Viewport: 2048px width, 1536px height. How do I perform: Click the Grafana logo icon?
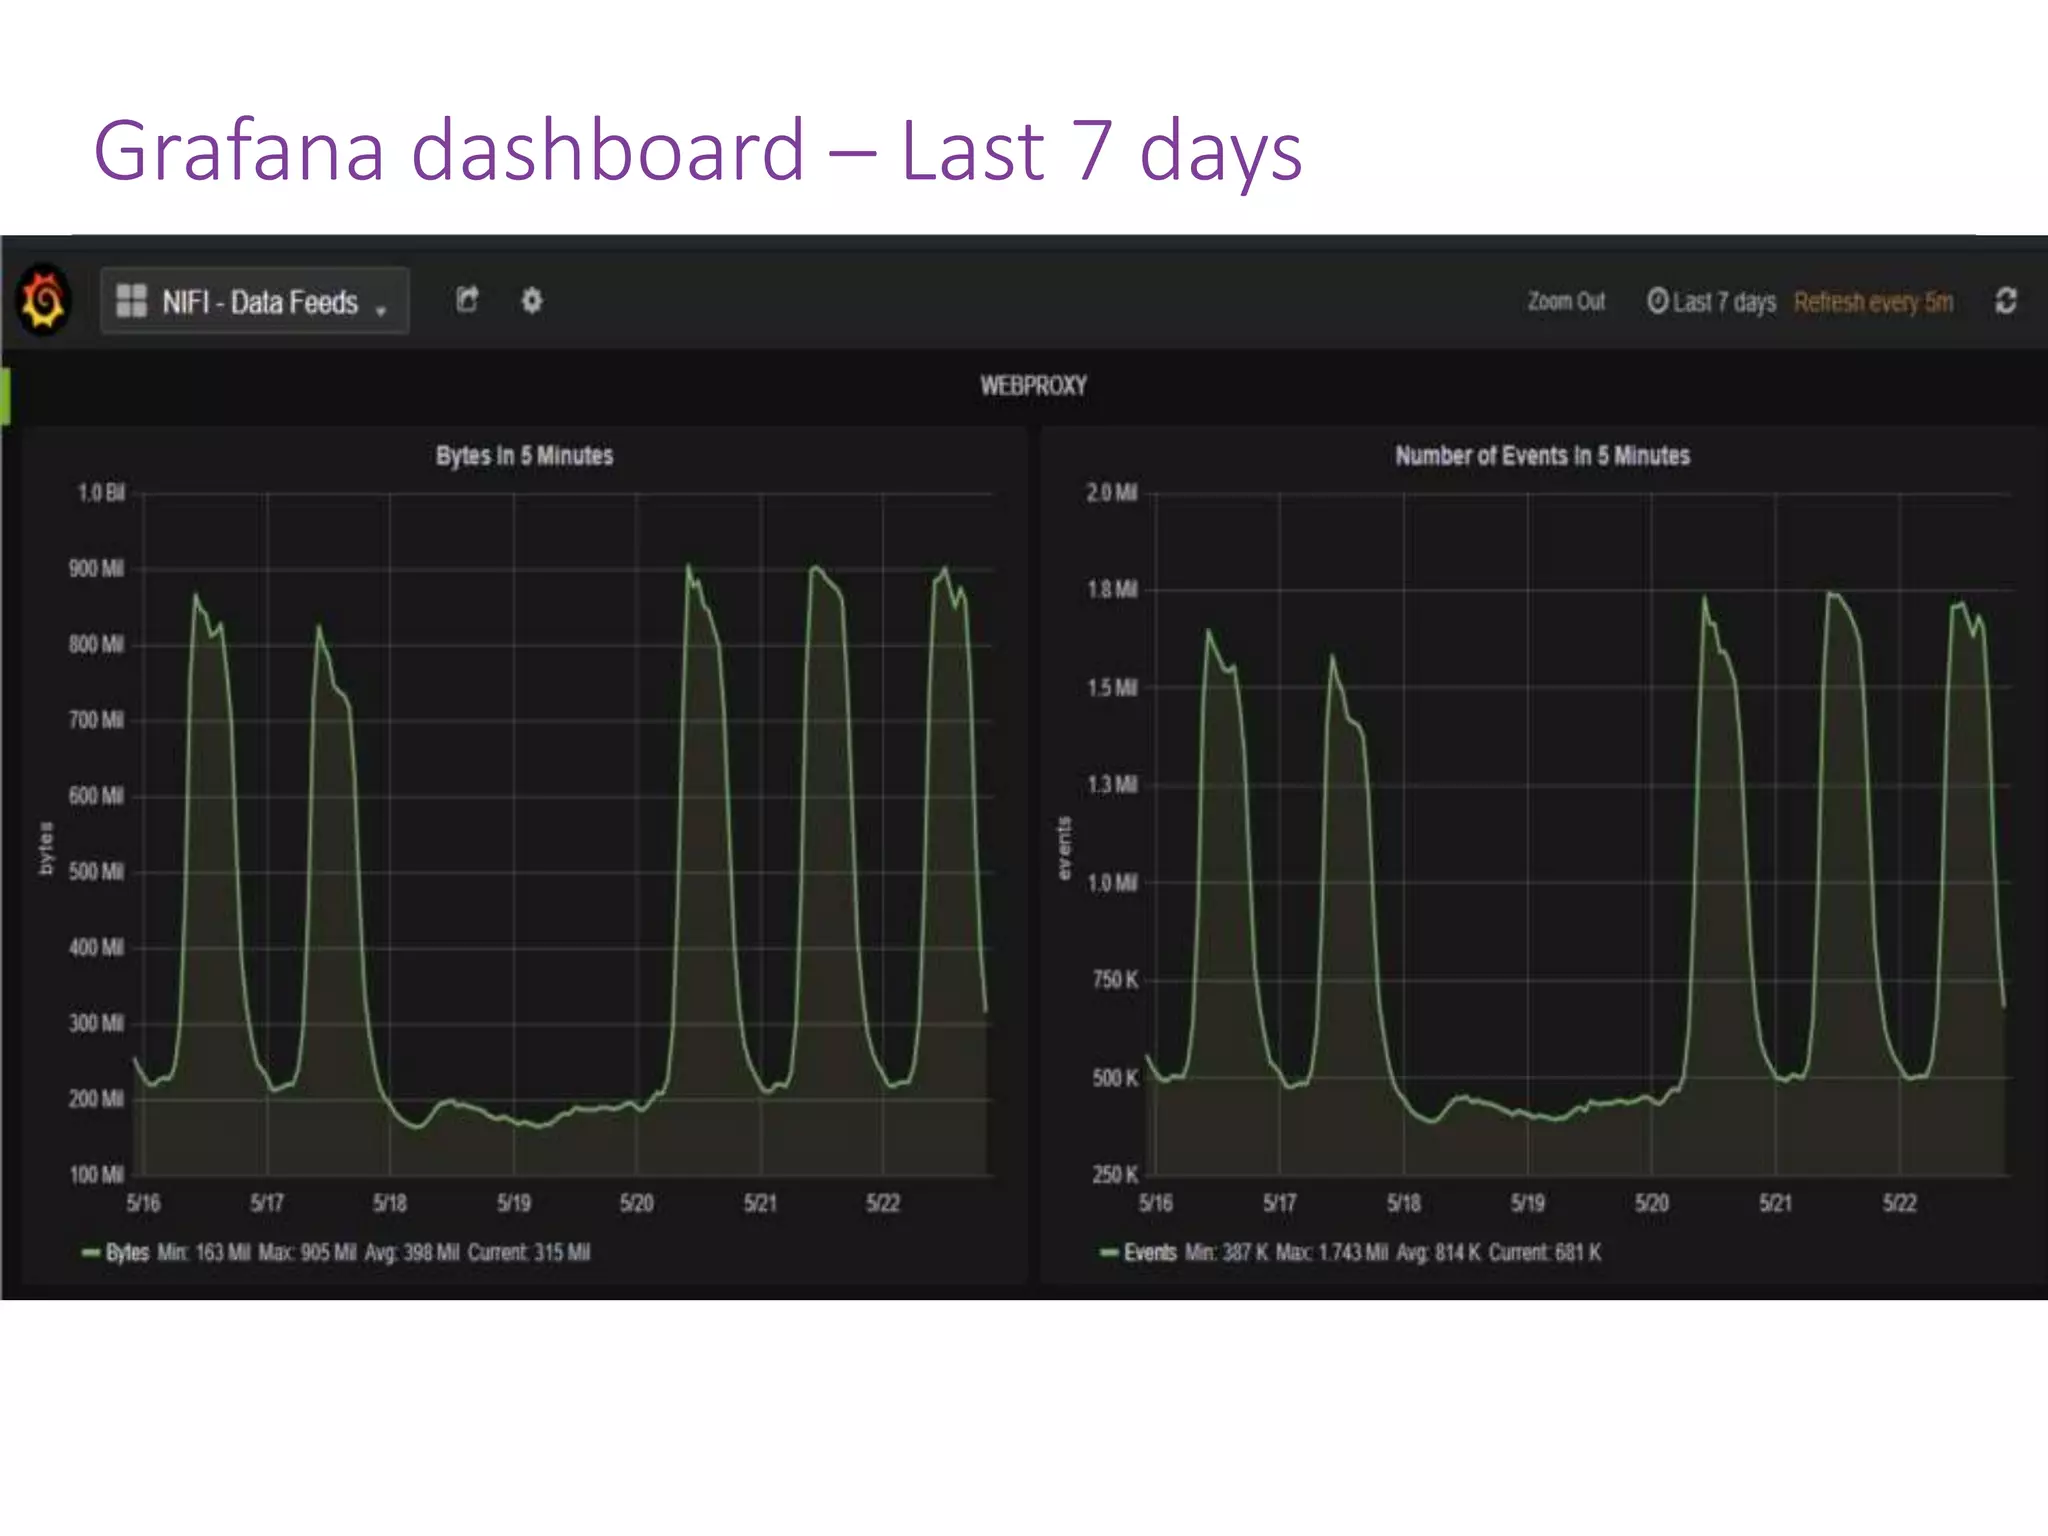pyautogui.click(x=44, y=300)
